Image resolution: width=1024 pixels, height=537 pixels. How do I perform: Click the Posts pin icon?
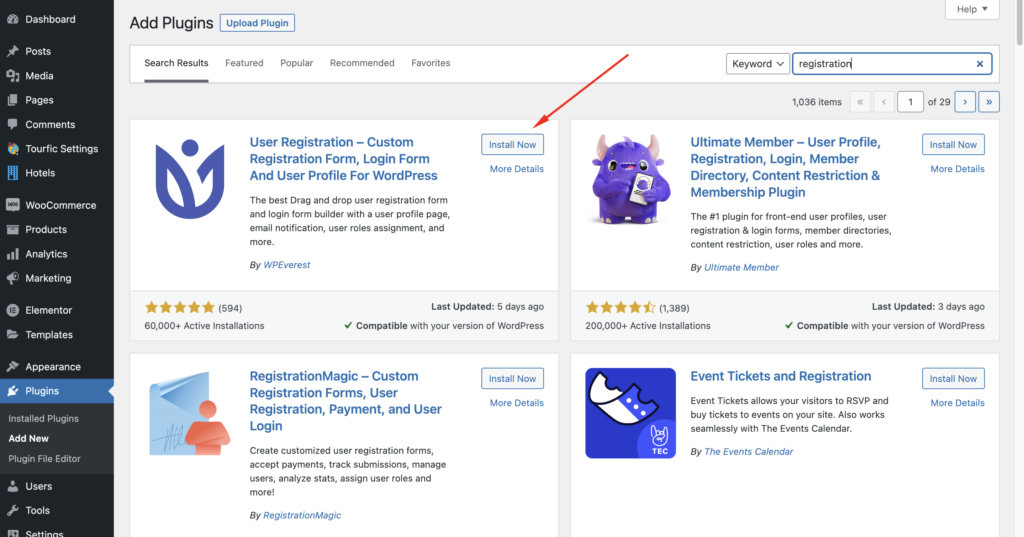pyautogui.click(x=12, y=51)
